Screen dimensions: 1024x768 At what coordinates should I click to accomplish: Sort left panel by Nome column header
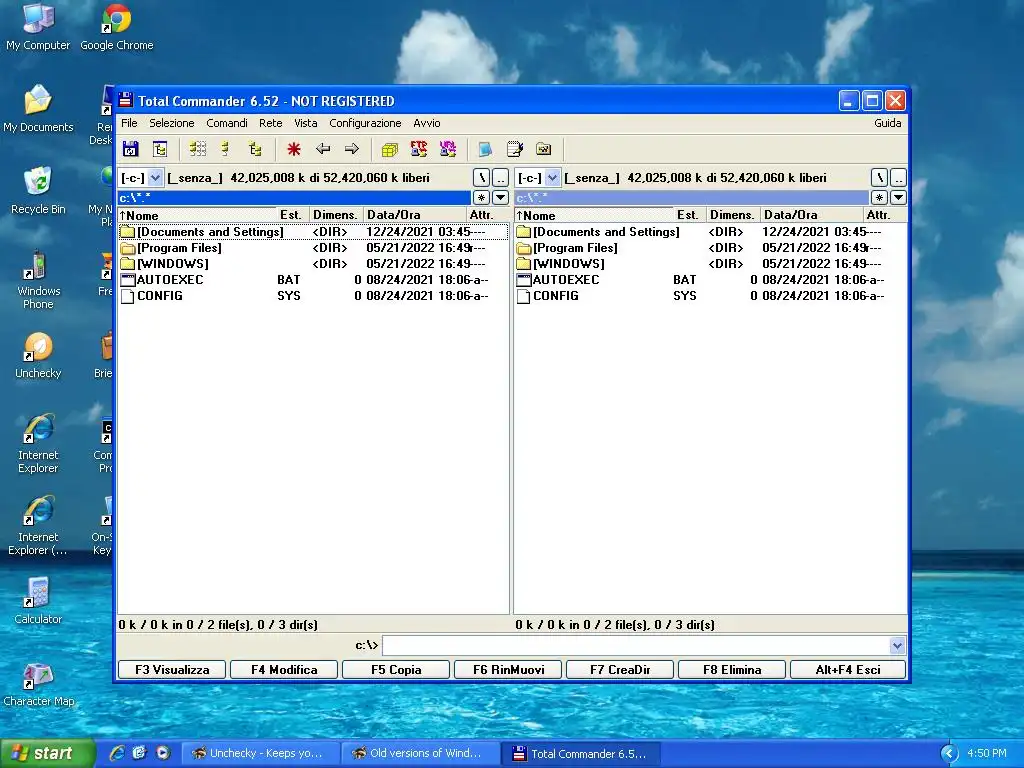pyautogui.click(x=197, y=215)
